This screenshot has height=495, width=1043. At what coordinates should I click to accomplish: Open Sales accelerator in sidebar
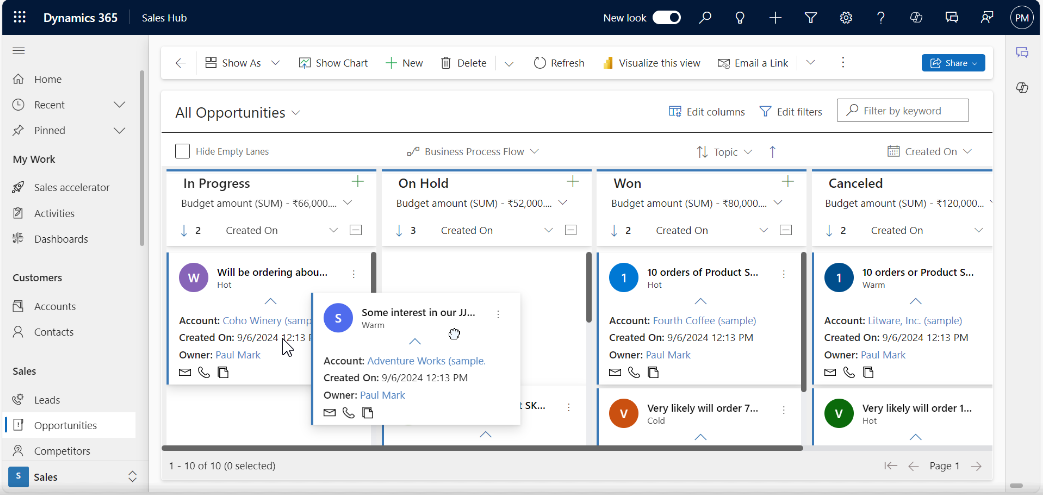coord(72,188)
